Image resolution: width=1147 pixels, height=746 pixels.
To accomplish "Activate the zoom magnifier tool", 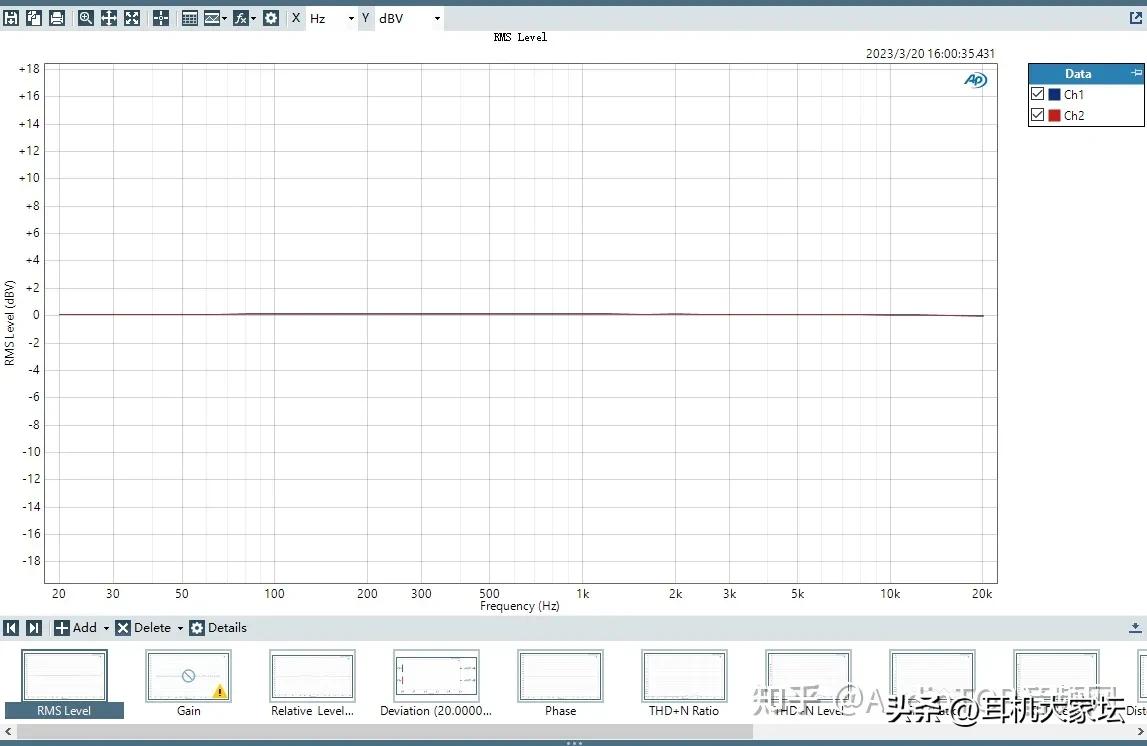I will pyautogui.click(x=86, y=18).
